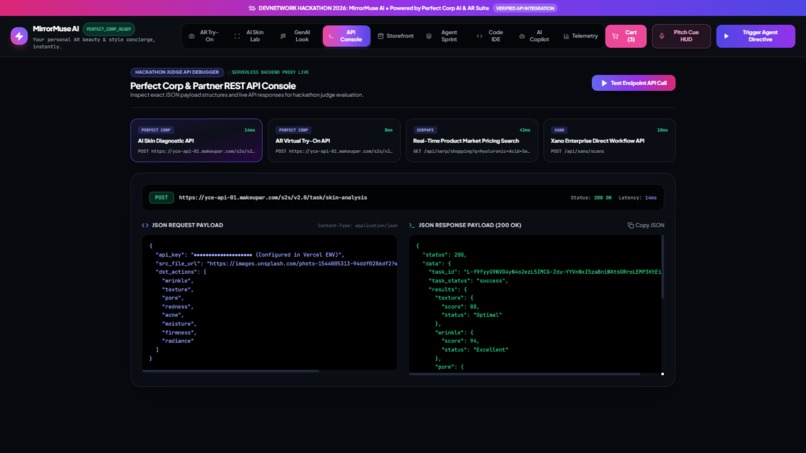Viewport: 806px width, 453px height.
Task: Select Xano Enterprise Direct Workflow API card
Action: coord(609,140)
